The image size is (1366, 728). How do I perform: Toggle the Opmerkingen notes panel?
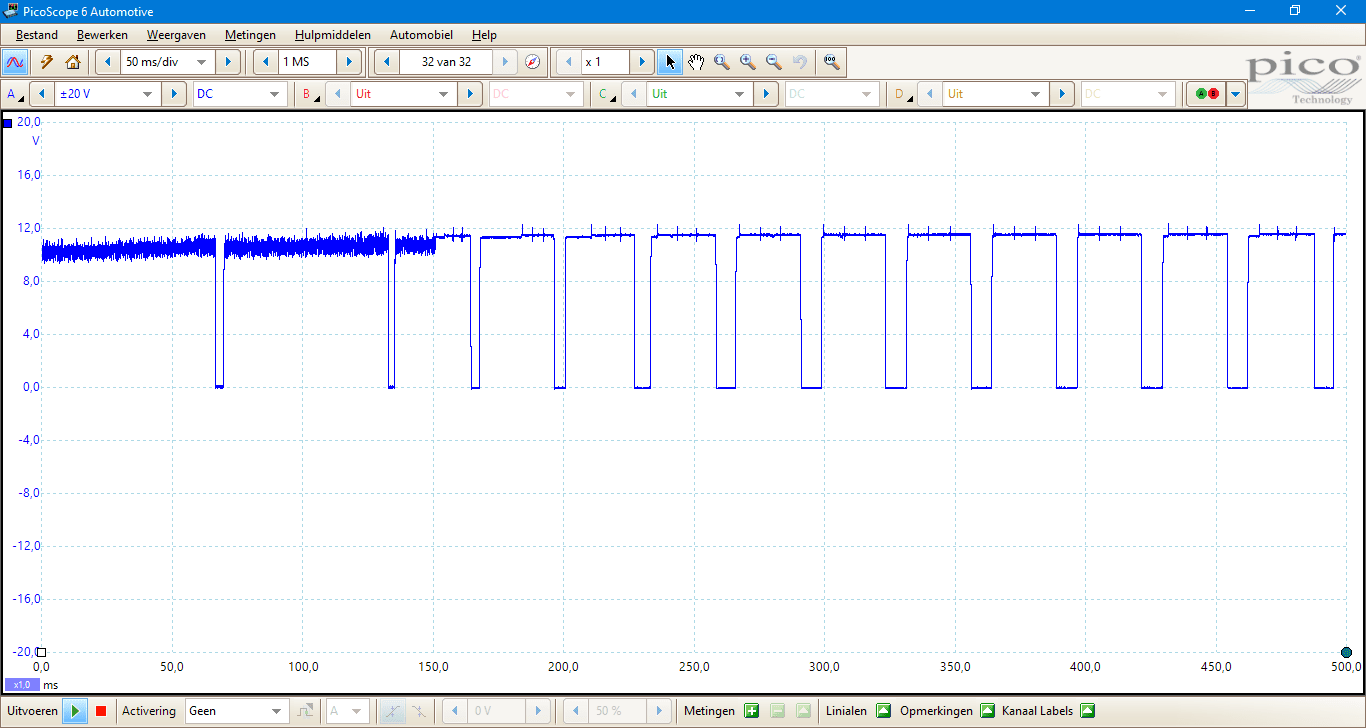pos(987,711)
